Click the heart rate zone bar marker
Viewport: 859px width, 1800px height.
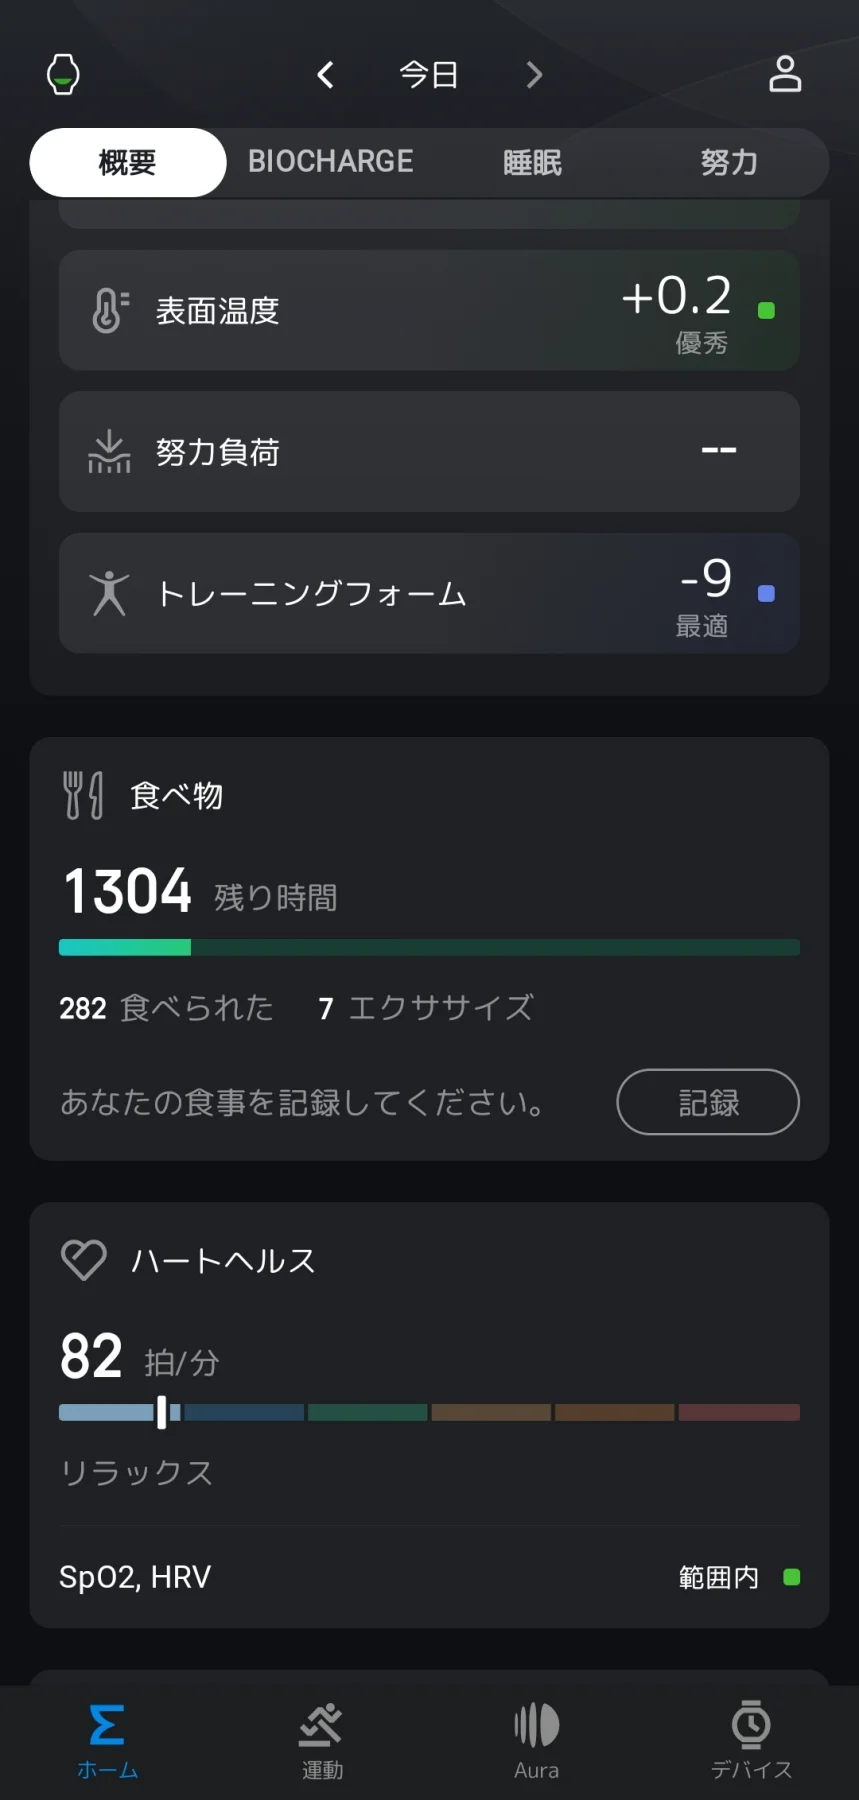pos(162,1412)
